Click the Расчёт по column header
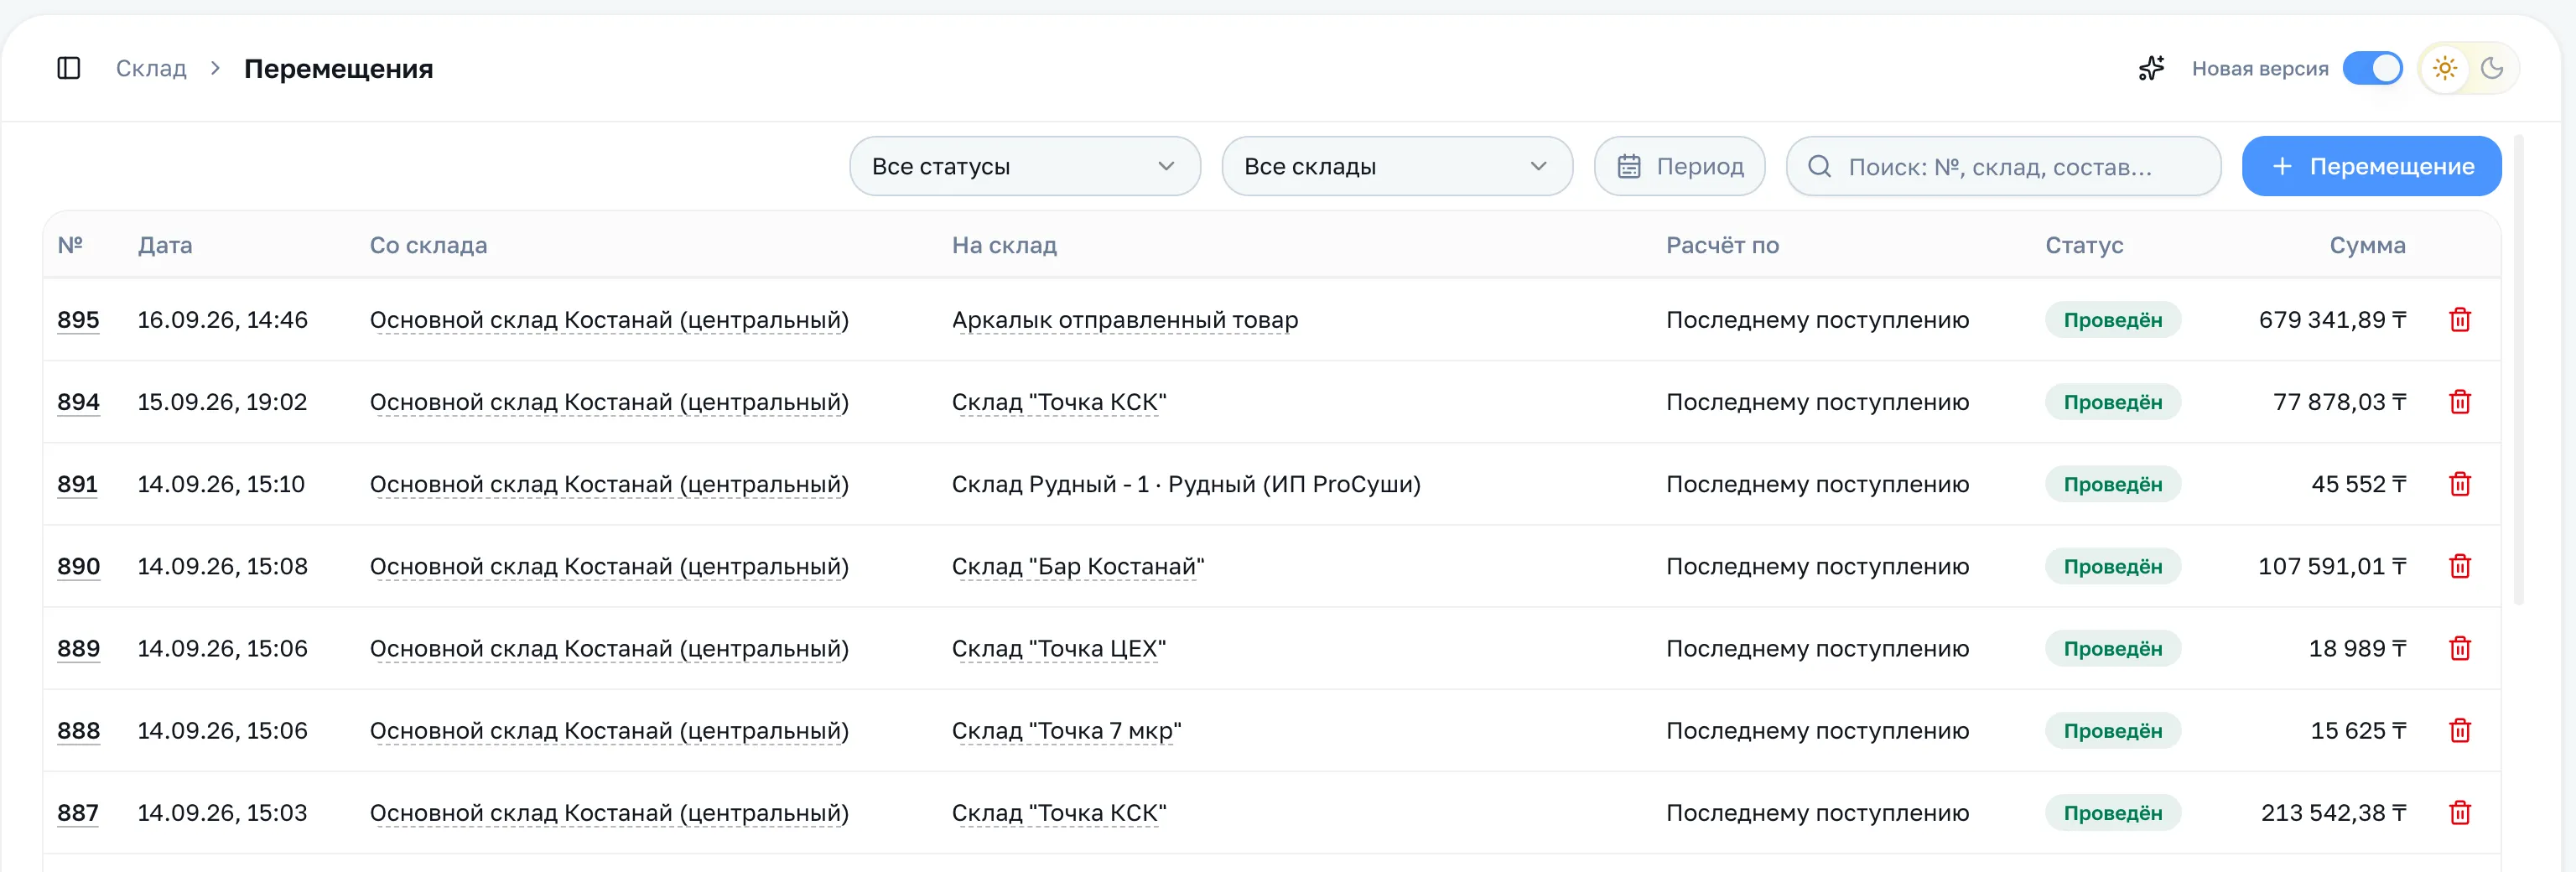The width and height of the screenshot is (2576, 872). pos(1722,245)
